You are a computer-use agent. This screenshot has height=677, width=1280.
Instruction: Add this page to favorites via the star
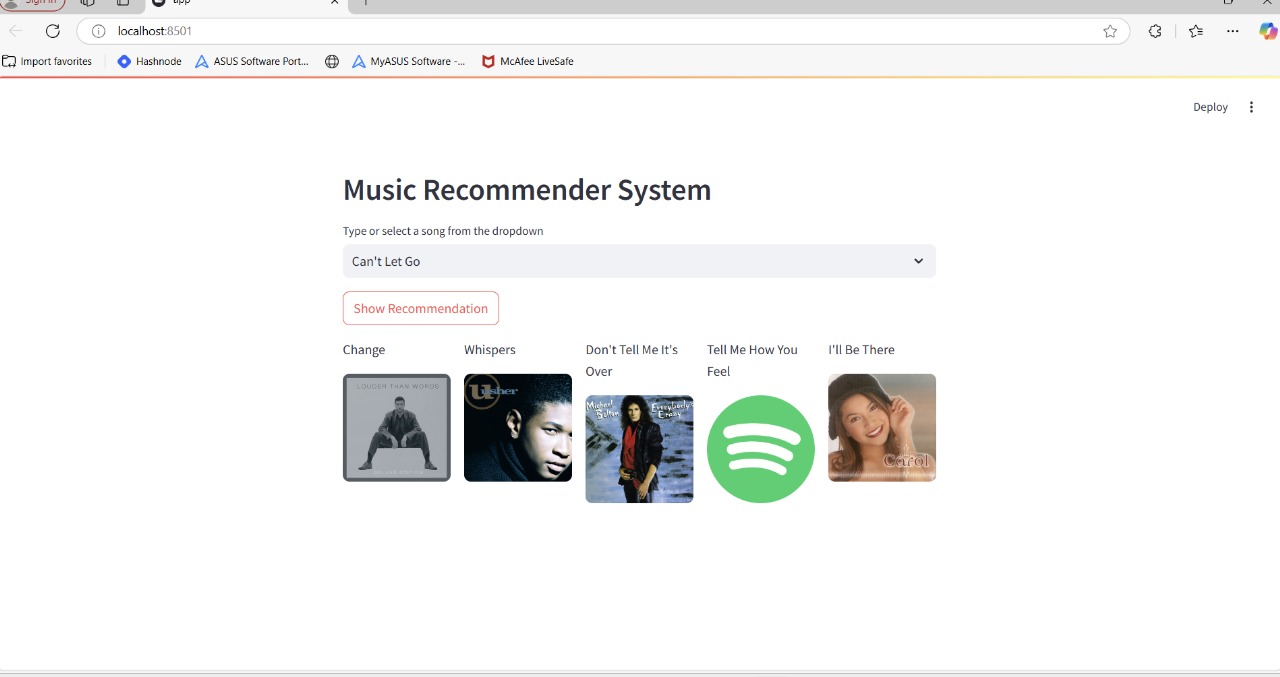coord(1110,31)
